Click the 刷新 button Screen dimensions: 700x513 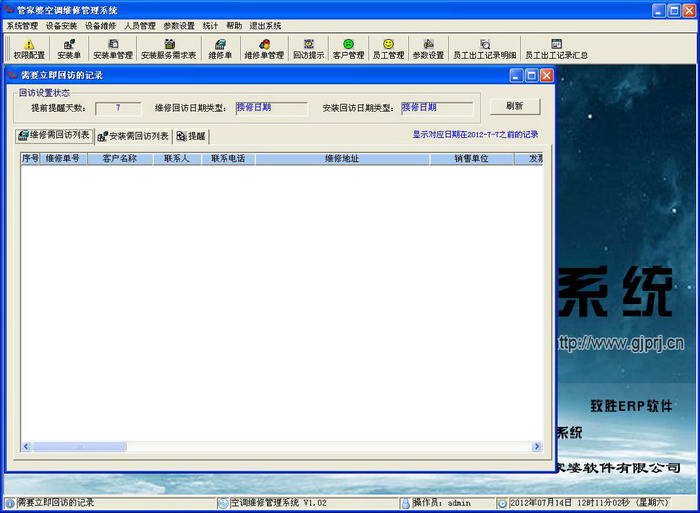[x=515, y=106]
